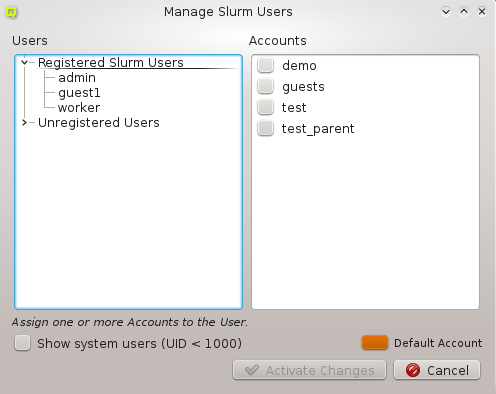Close the Manage Slurm Users window
Screen dimensions: 496x394
tap(482, 12)
